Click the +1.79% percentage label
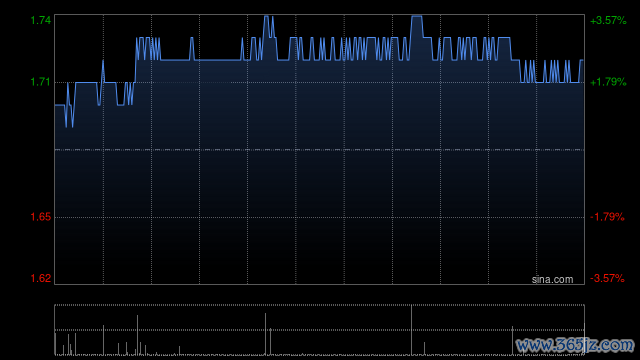The width and height of the screenshot is (640, 360). click(608, 82)
